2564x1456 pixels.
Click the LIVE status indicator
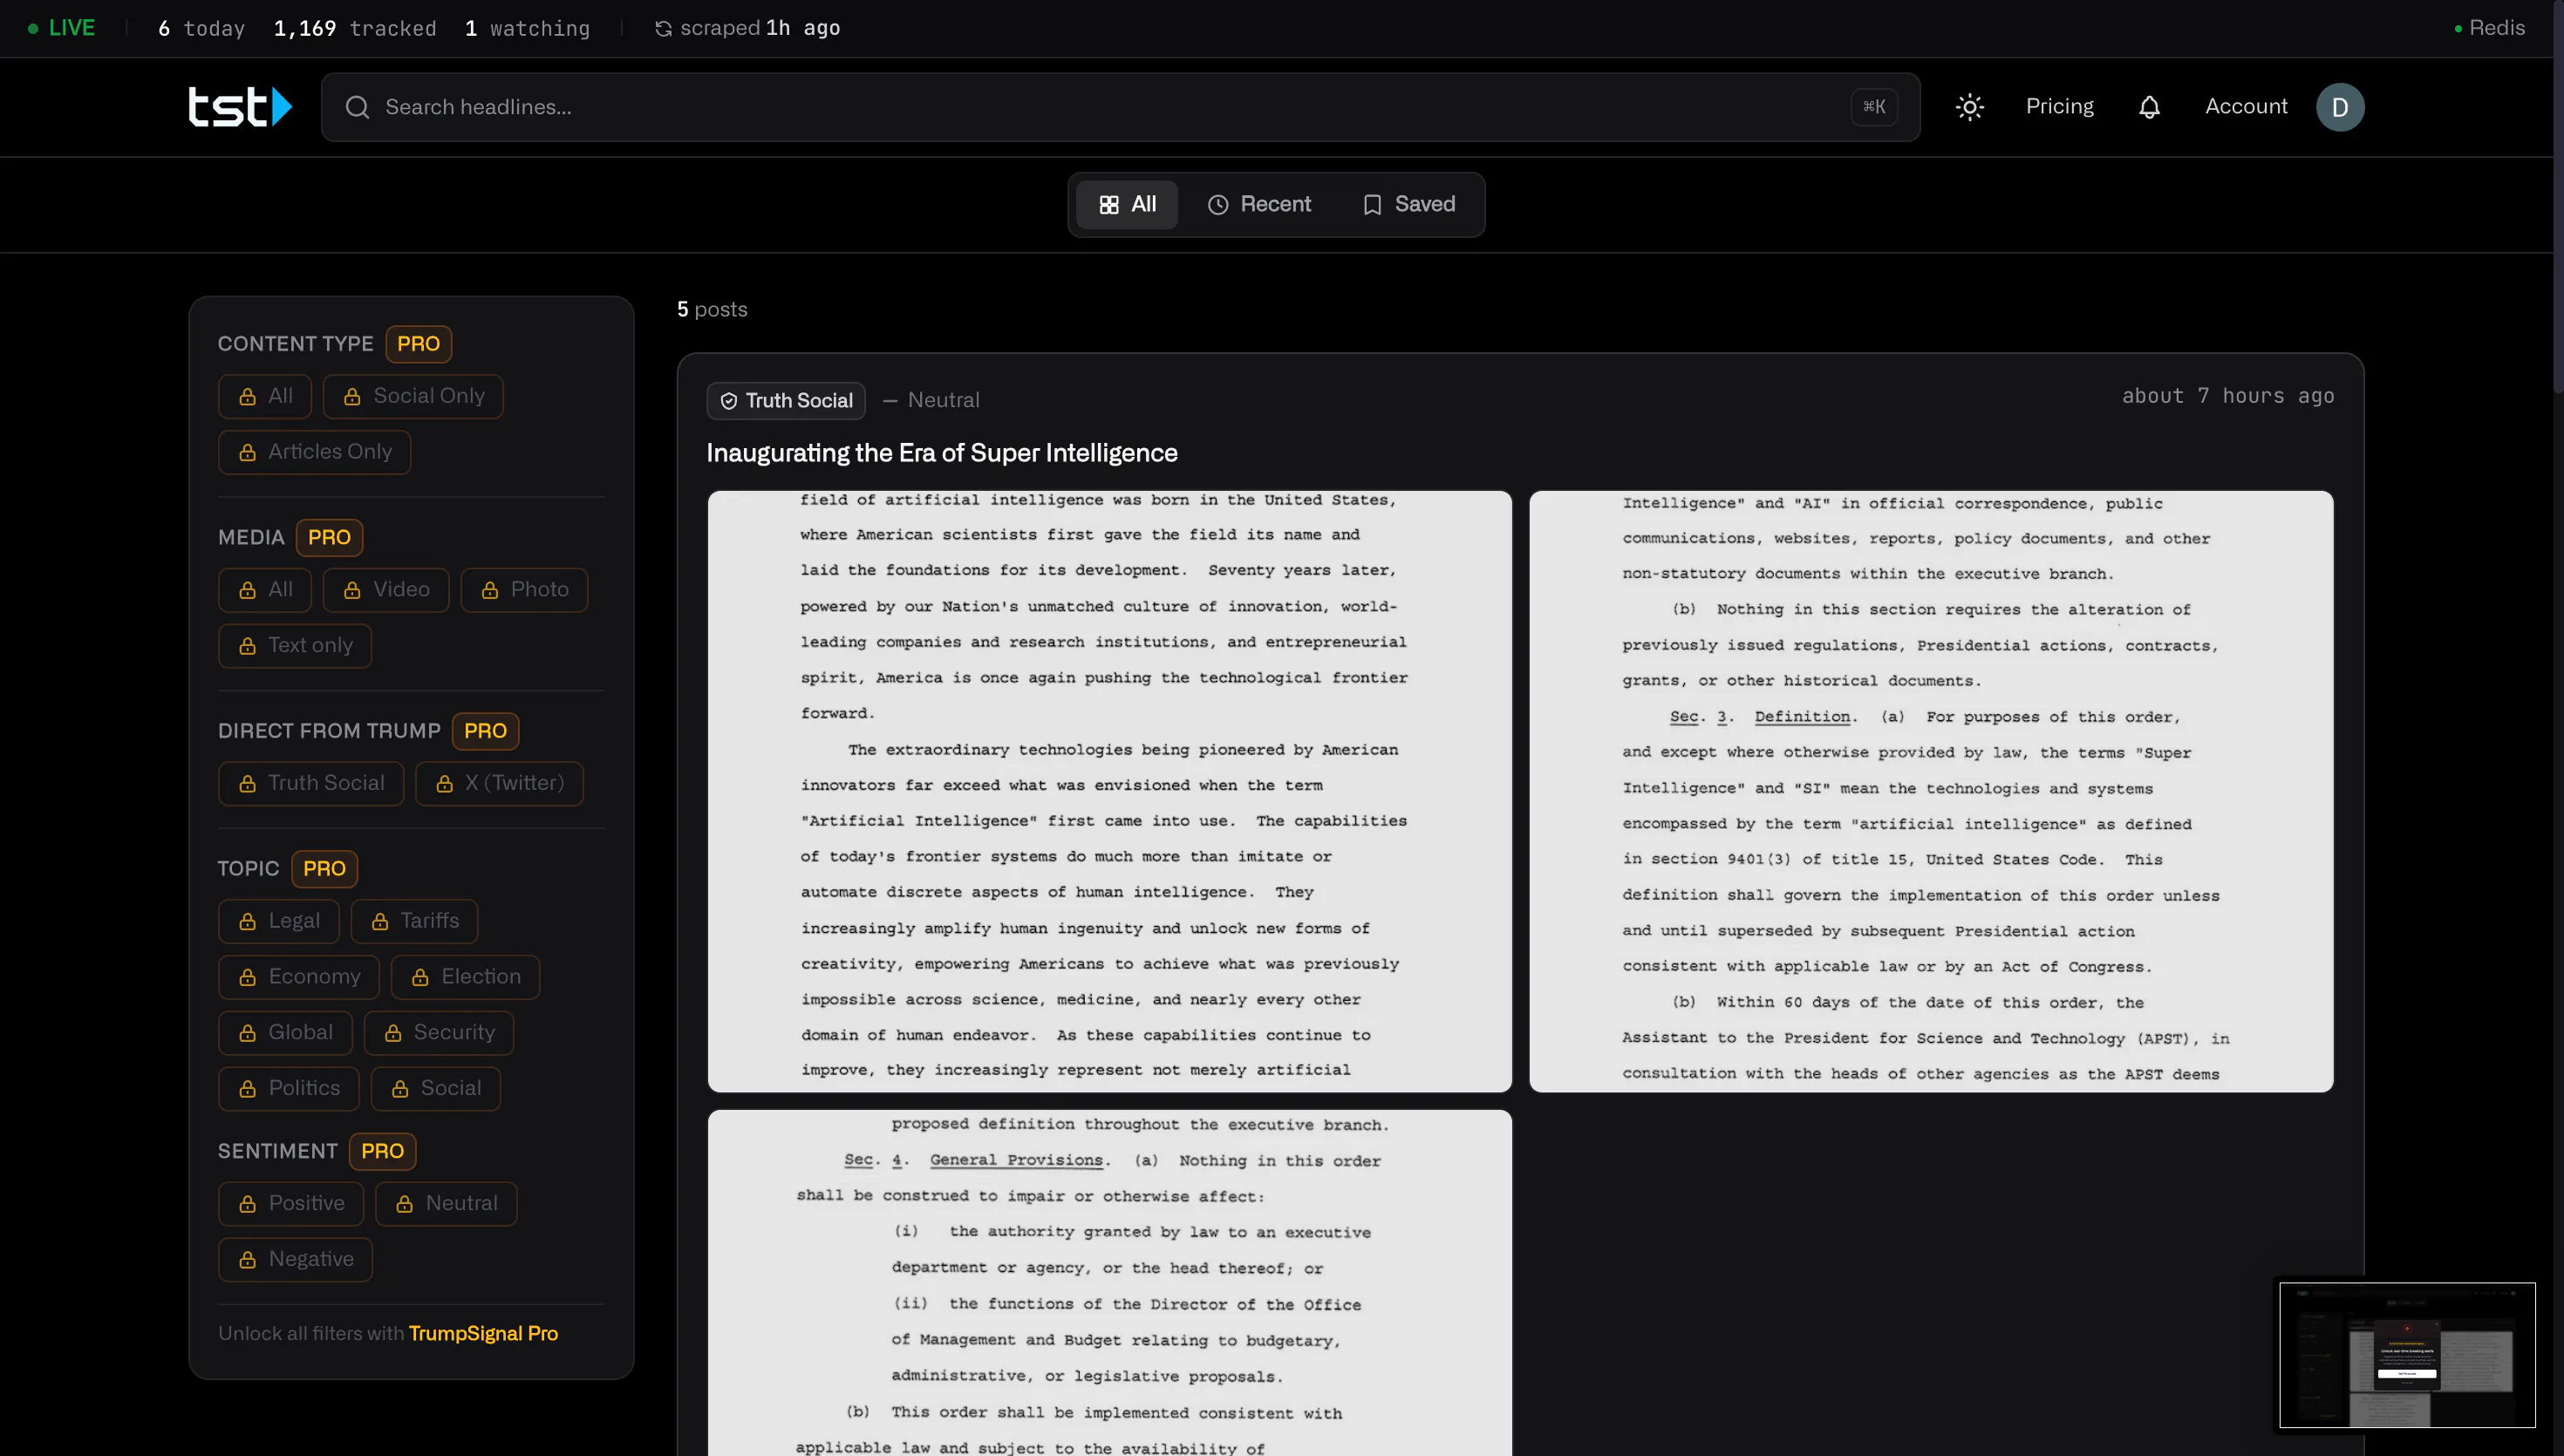pyautogui.click(x=61, y=28)
